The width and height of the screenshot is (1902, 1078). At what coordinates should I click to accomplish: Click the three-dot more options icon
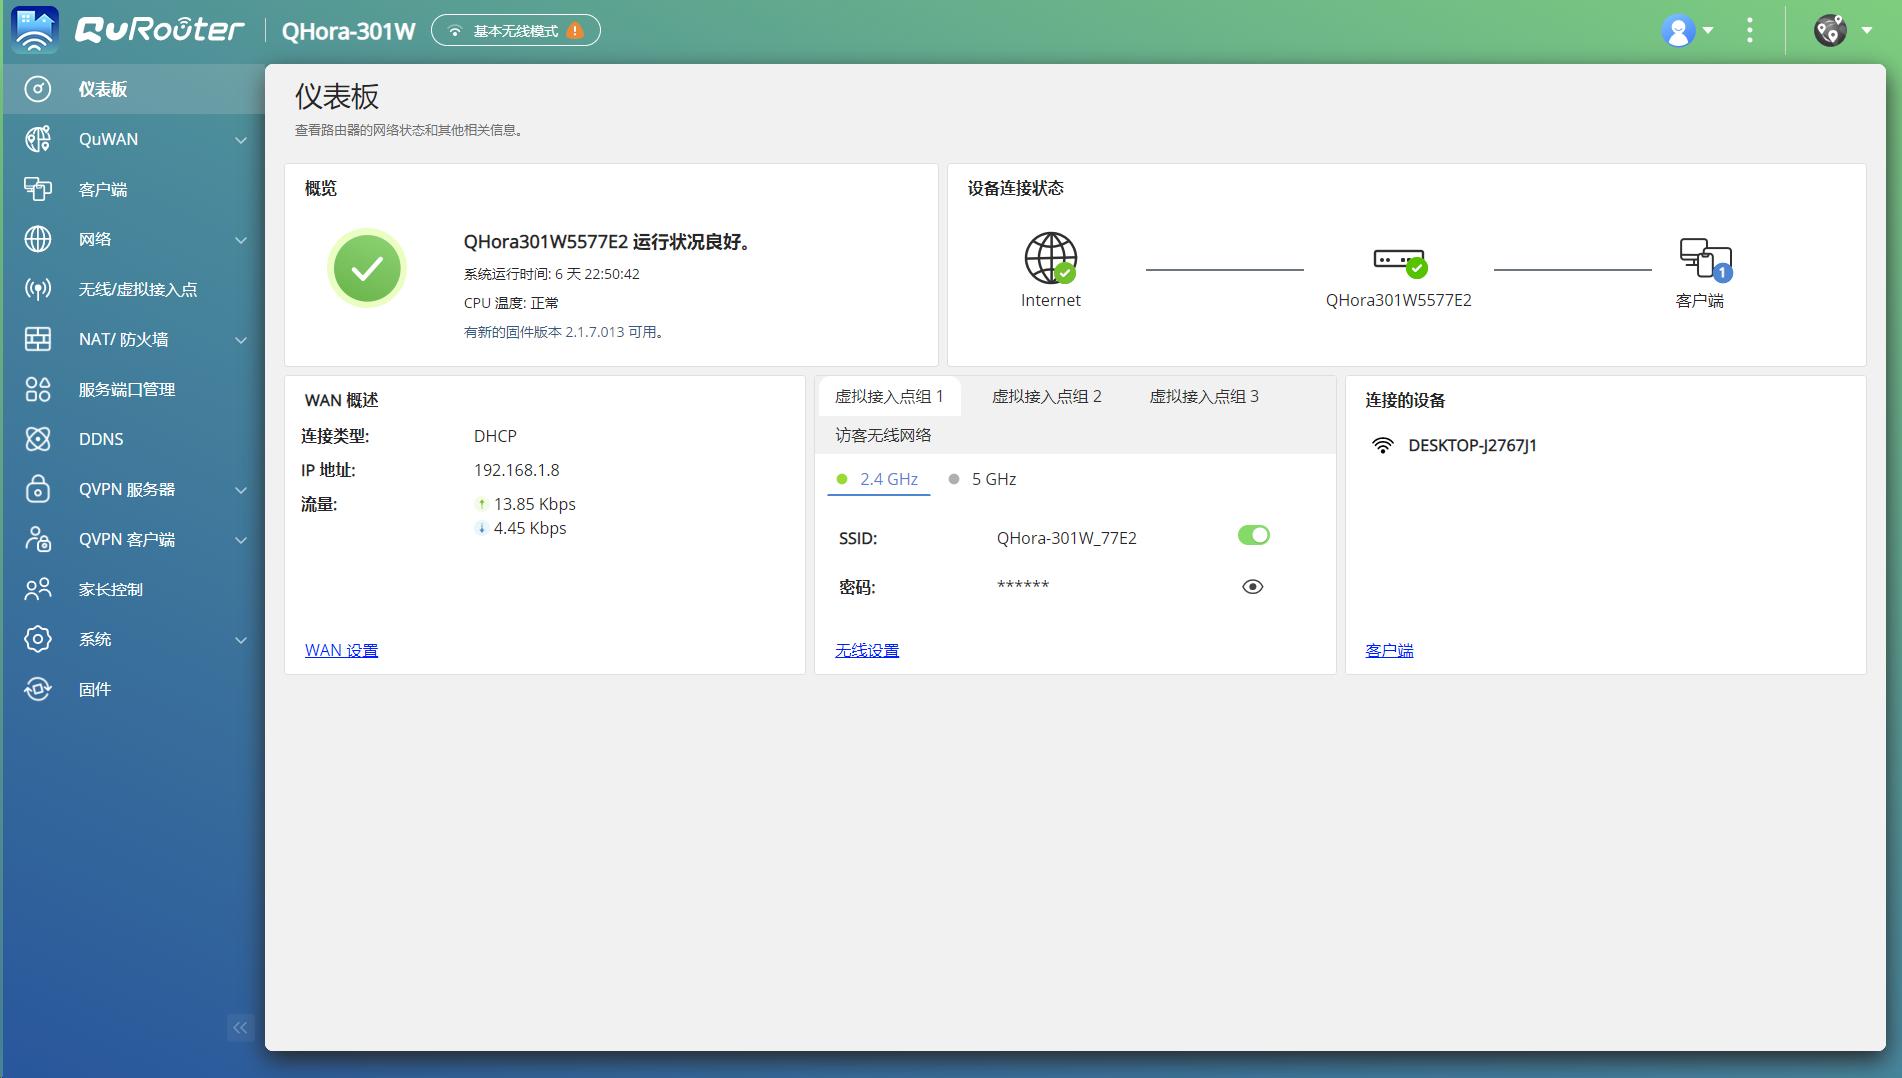[1749, 30]
